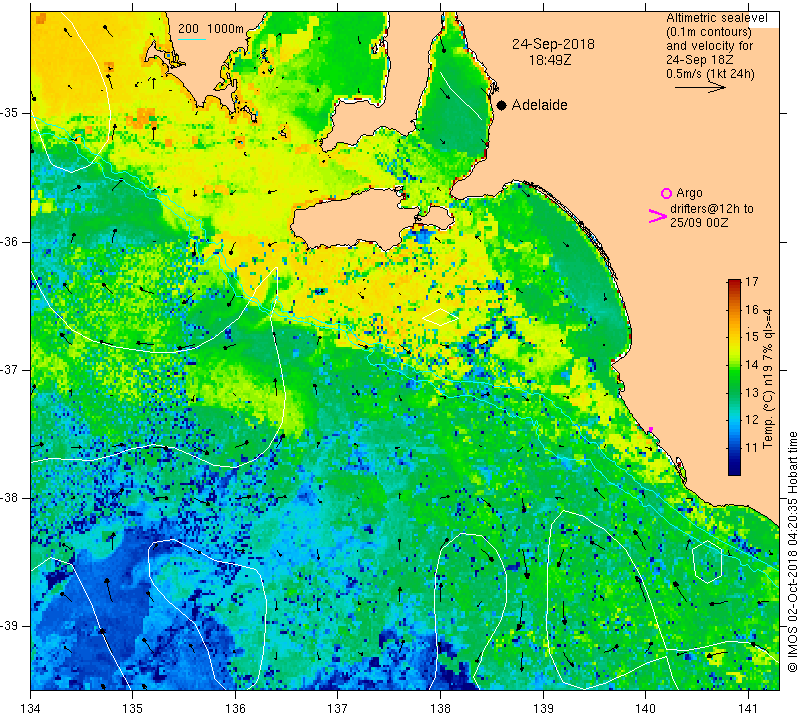Image resolution: width=800 pixels, height=720 pixels.
Task: Click the 11 value on the temperature scale
Action: (x=752, y=448)
